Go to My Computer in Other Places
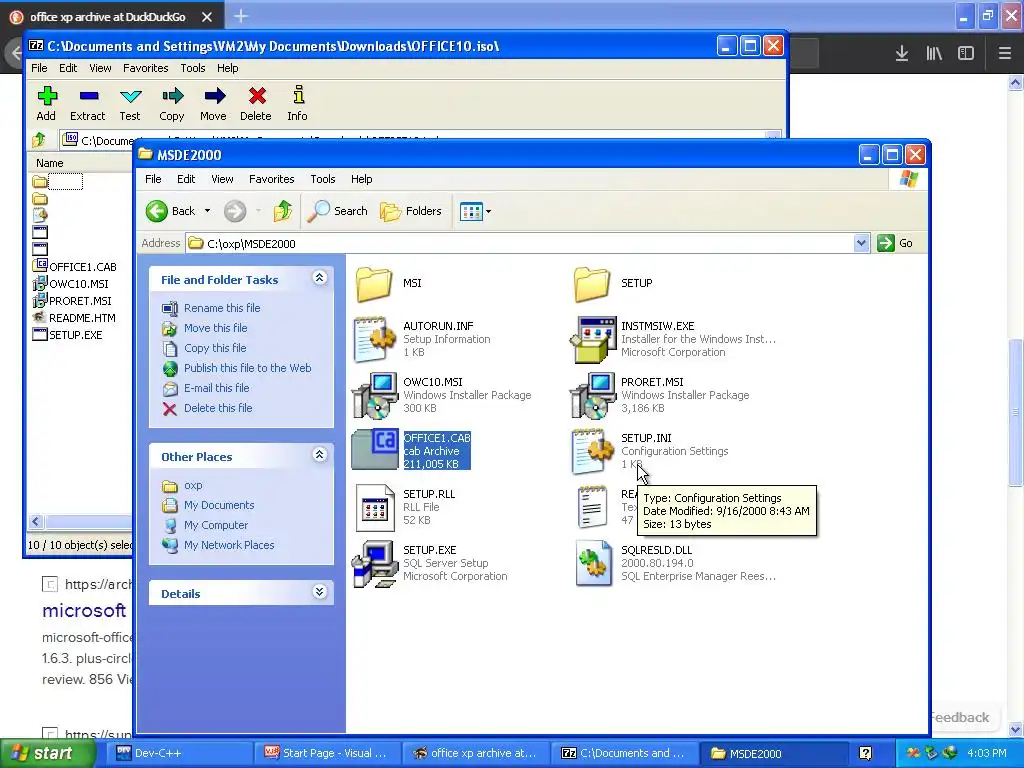The height and width of the screenshot is (768, 1024). pos(216,525)
